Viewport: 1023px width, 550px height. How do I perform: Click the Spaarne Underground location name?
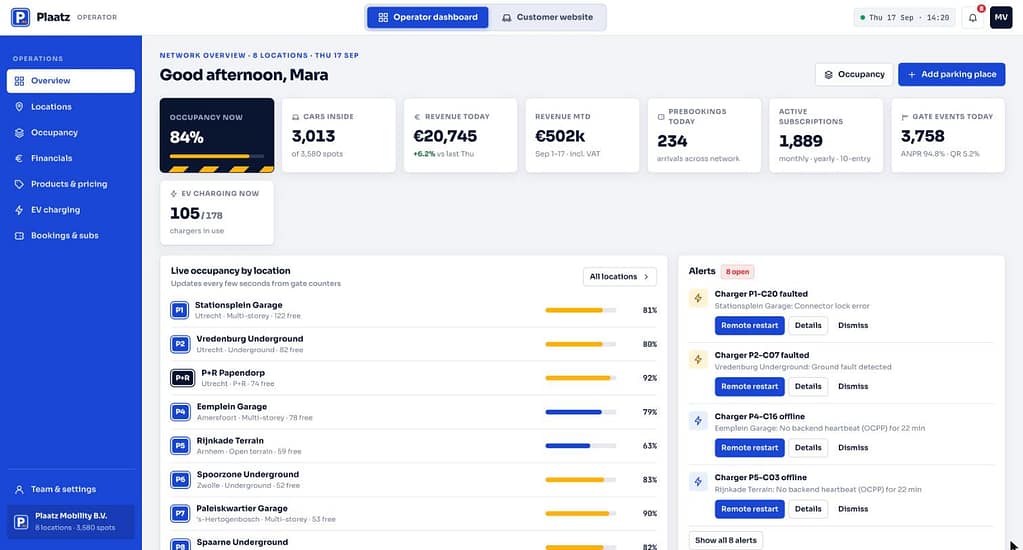point(242,542)
